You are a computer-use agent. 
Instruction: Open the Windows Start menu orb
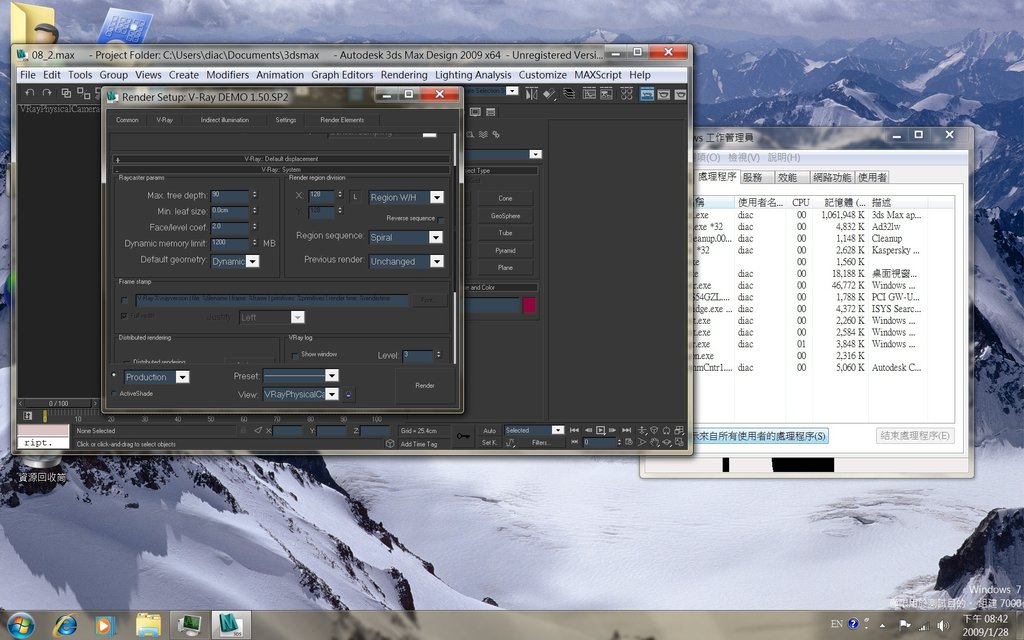pyautogui.click(x=20, y=625)
